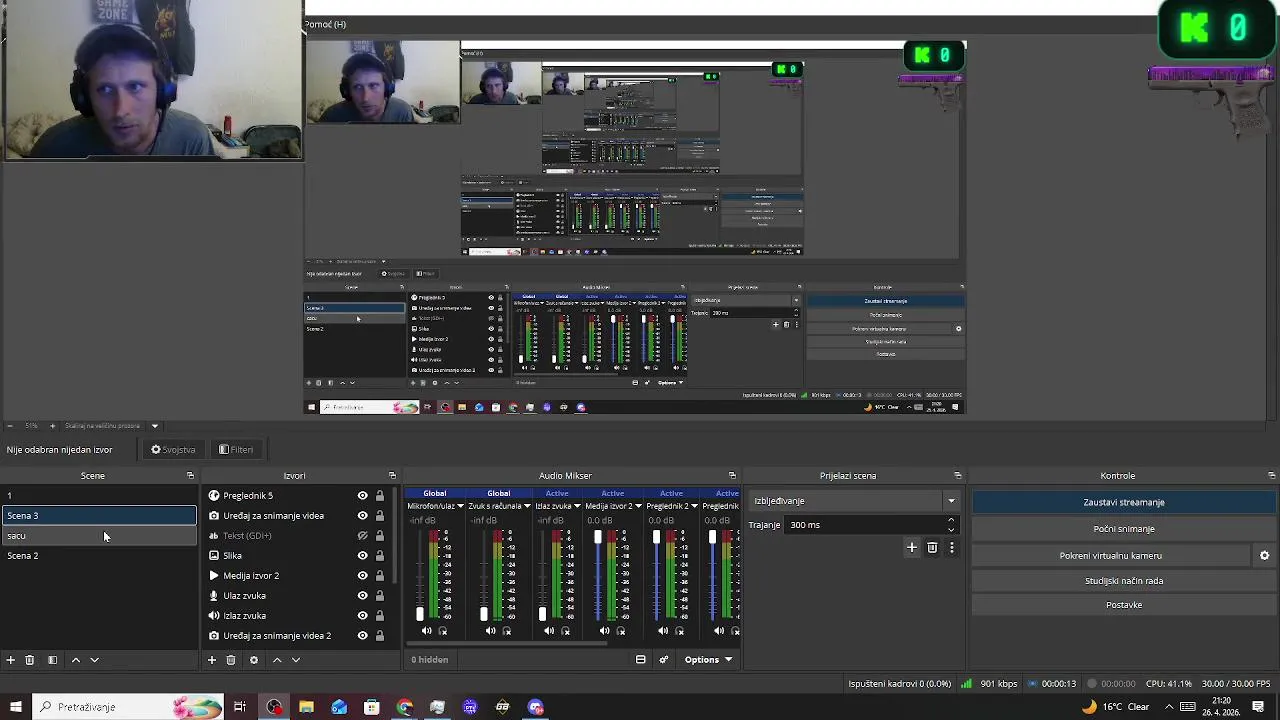Remove selected source with Izvori trash icon
Viewport: 1280px width, 720px height.
[231, 660]
